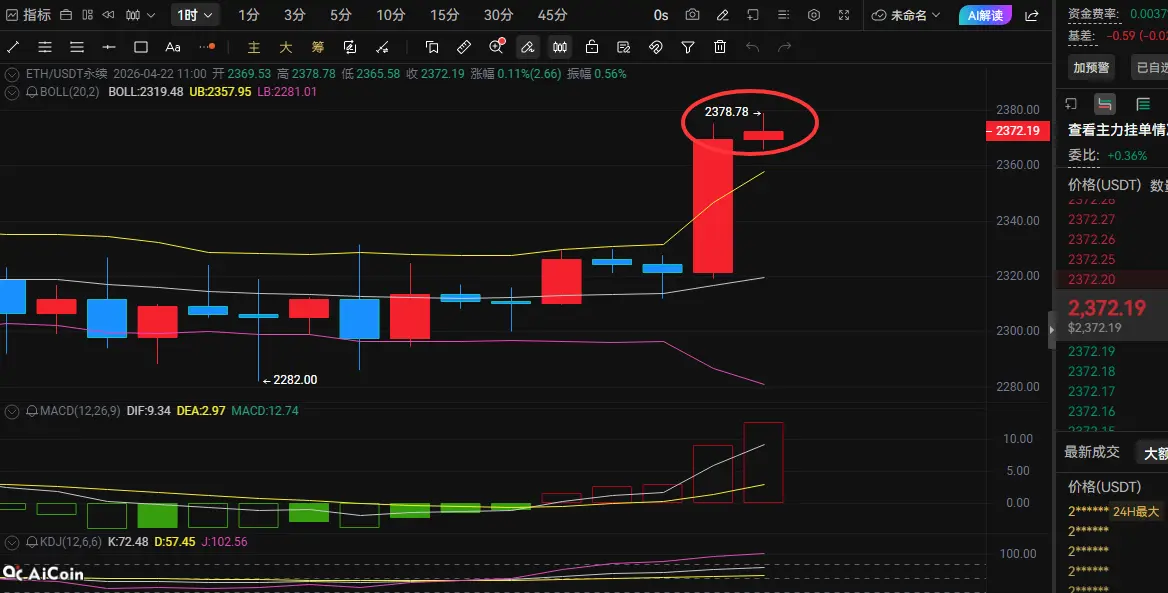Screen dimensions: 1168x593
Task: Click the 最新成交 latest trades tab
Action: click(1092, 452)
